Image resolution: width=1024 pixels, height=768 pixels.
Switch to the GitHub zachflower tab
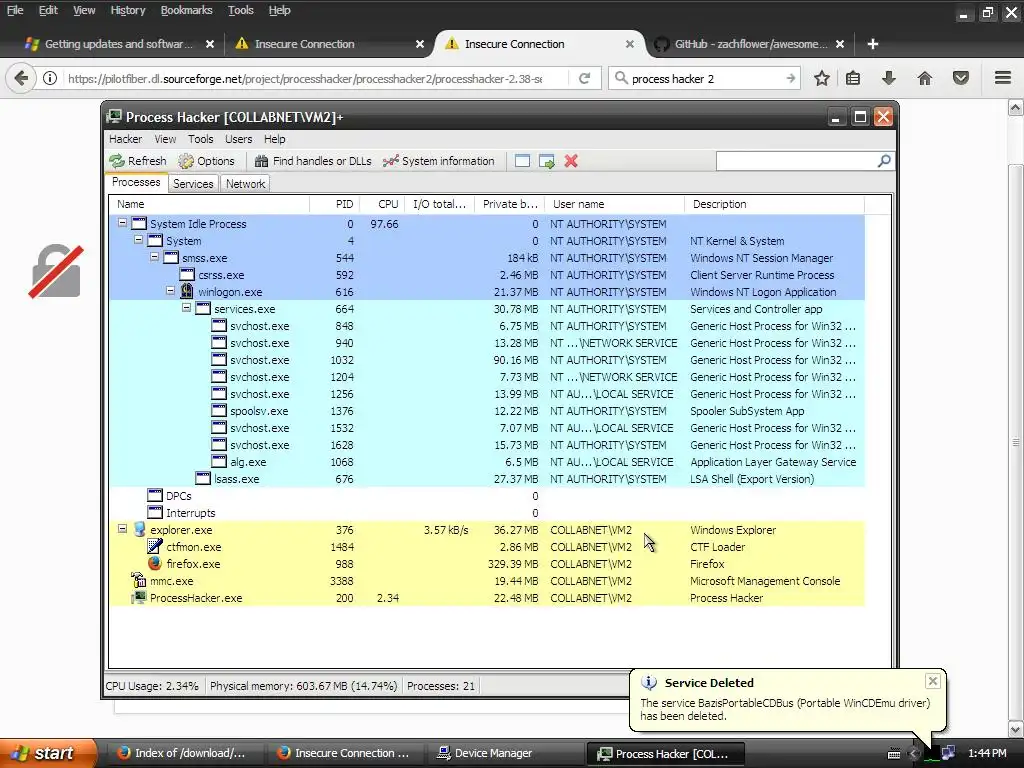point(750,44)
